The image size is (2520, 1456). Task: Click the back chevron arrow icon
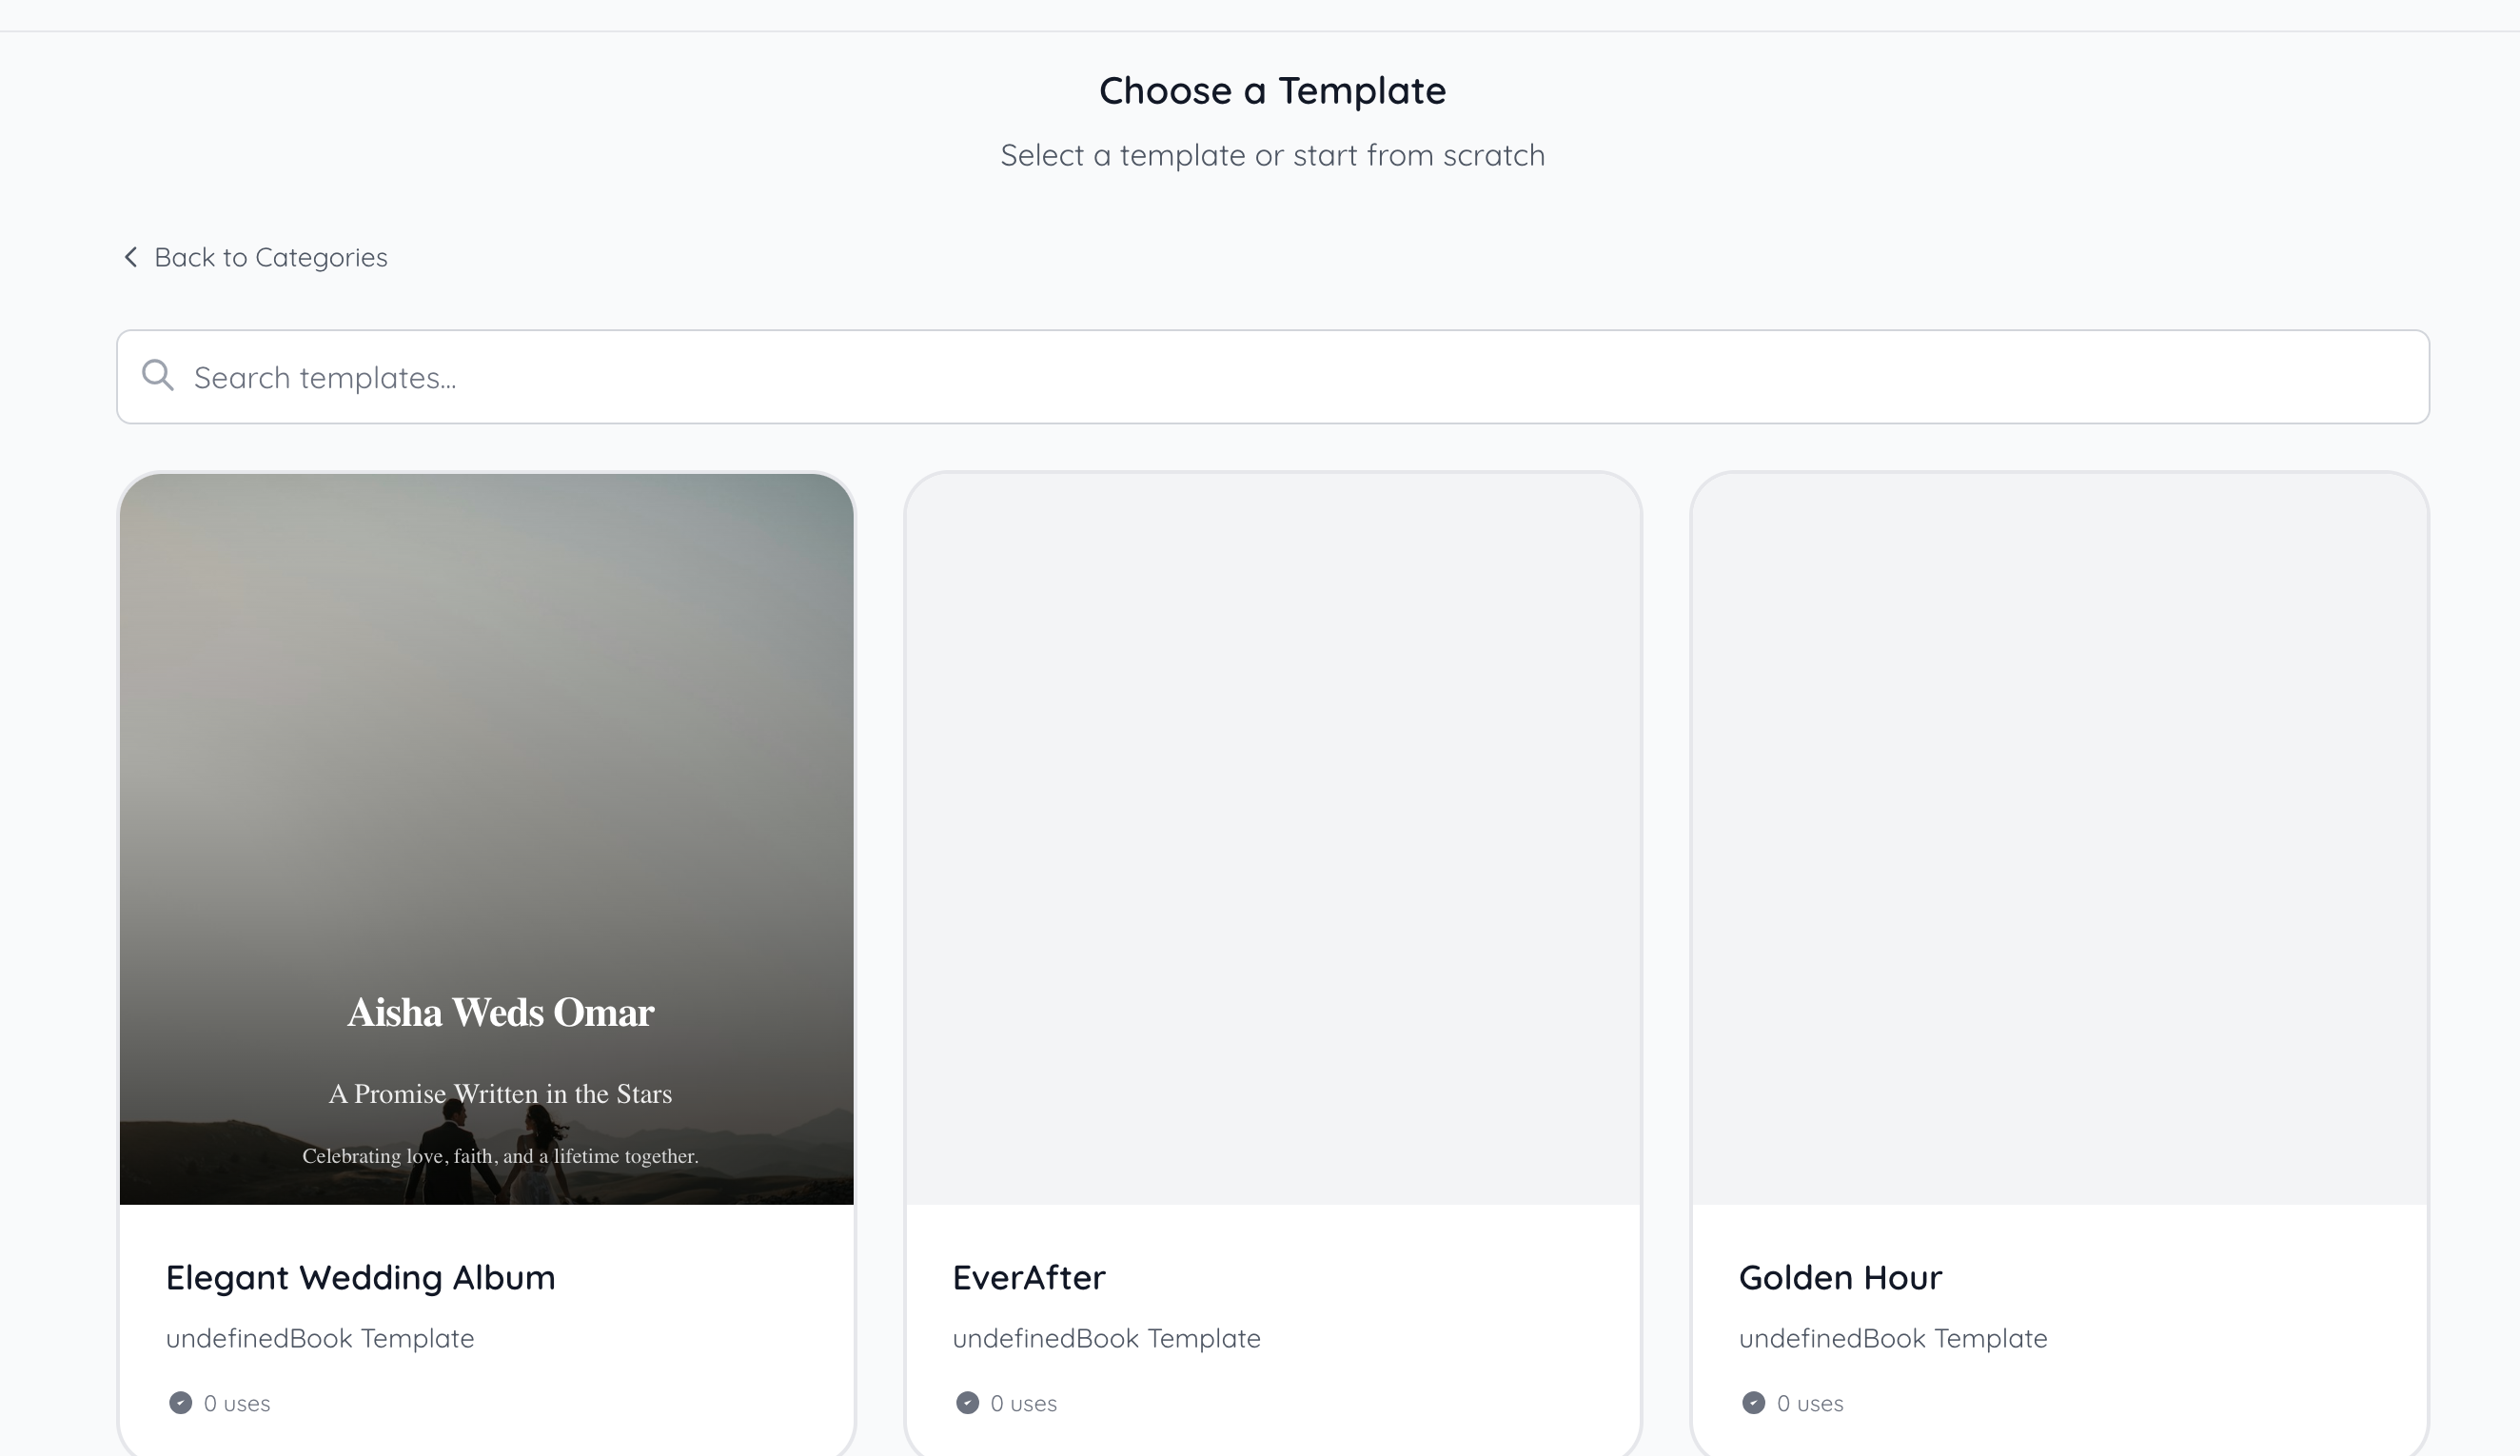(130, 257)
